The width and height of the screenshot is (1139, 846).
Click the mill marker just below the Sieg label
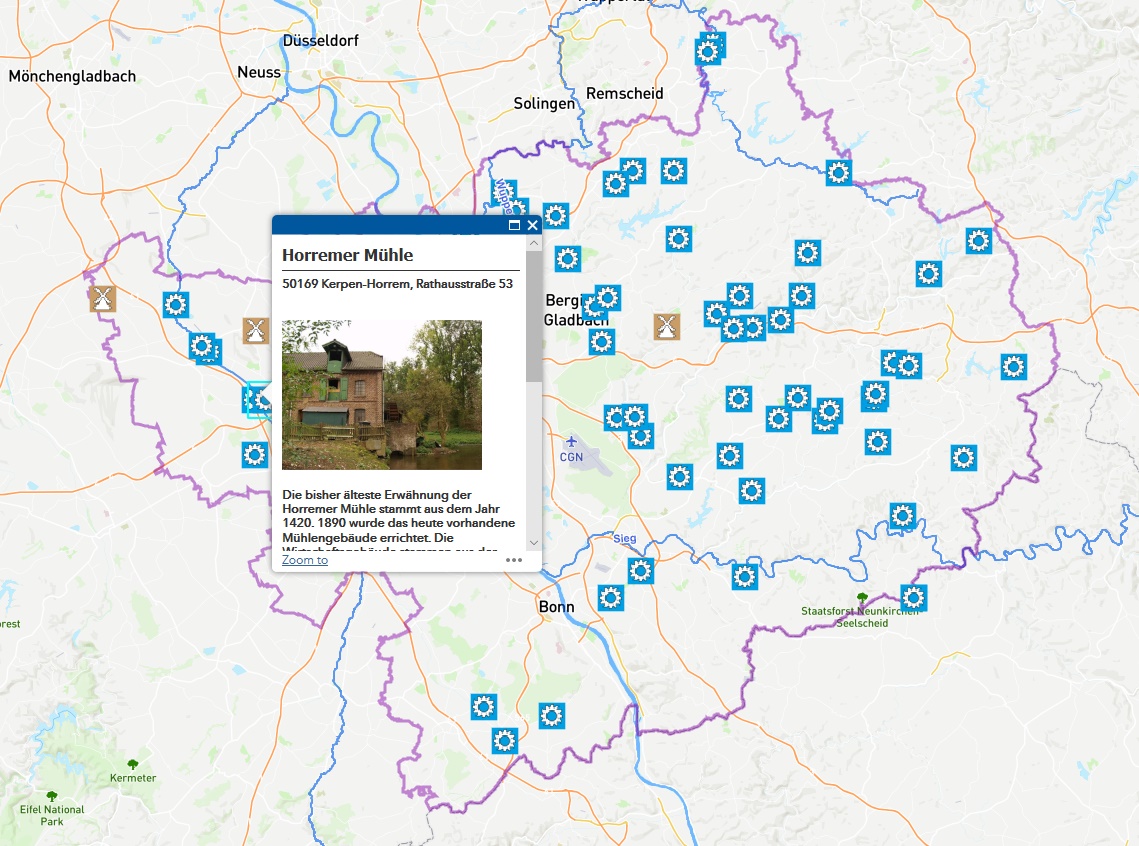[640, 571]
